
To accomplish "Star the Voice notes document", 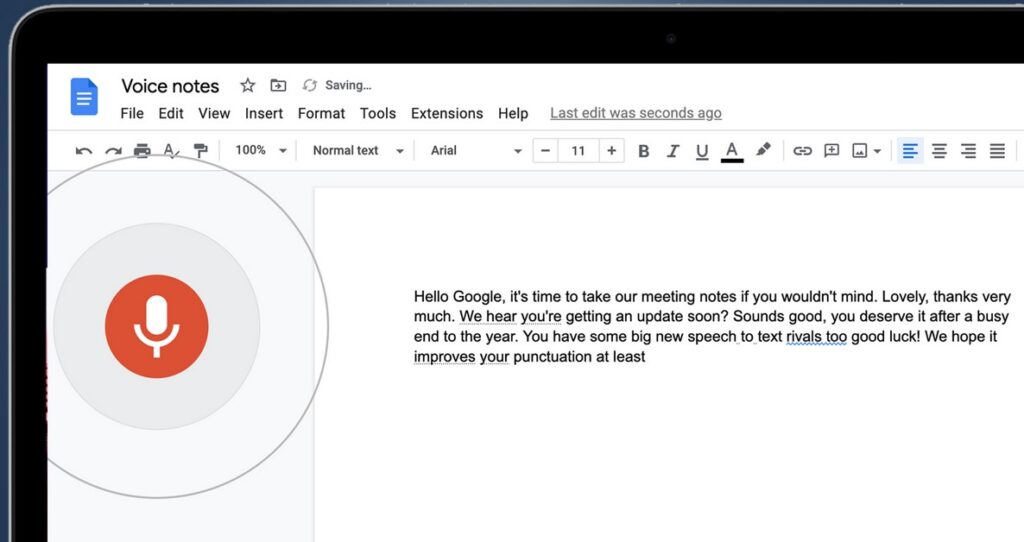I will (247, 86).
